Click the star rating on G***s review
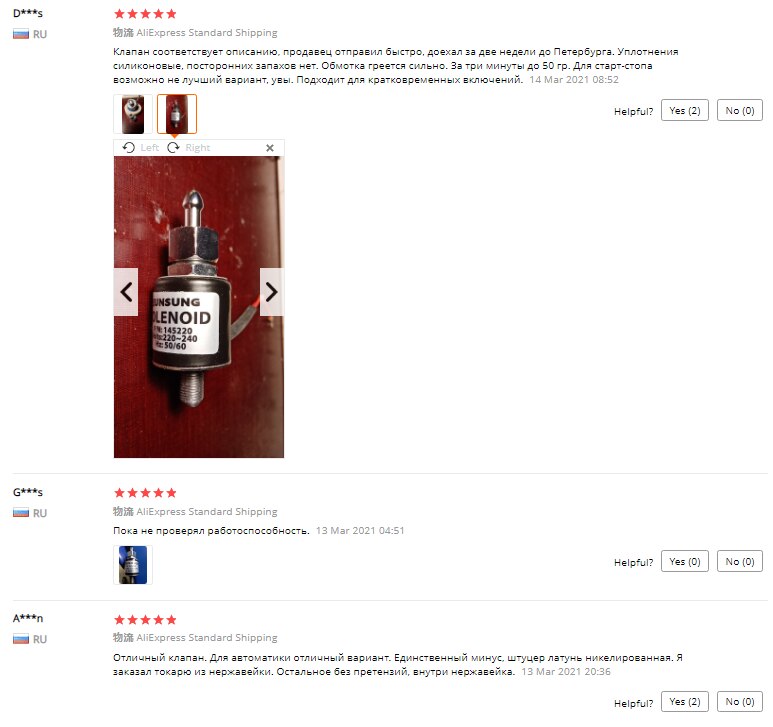 pyautogui.click(x=145, y=493)
